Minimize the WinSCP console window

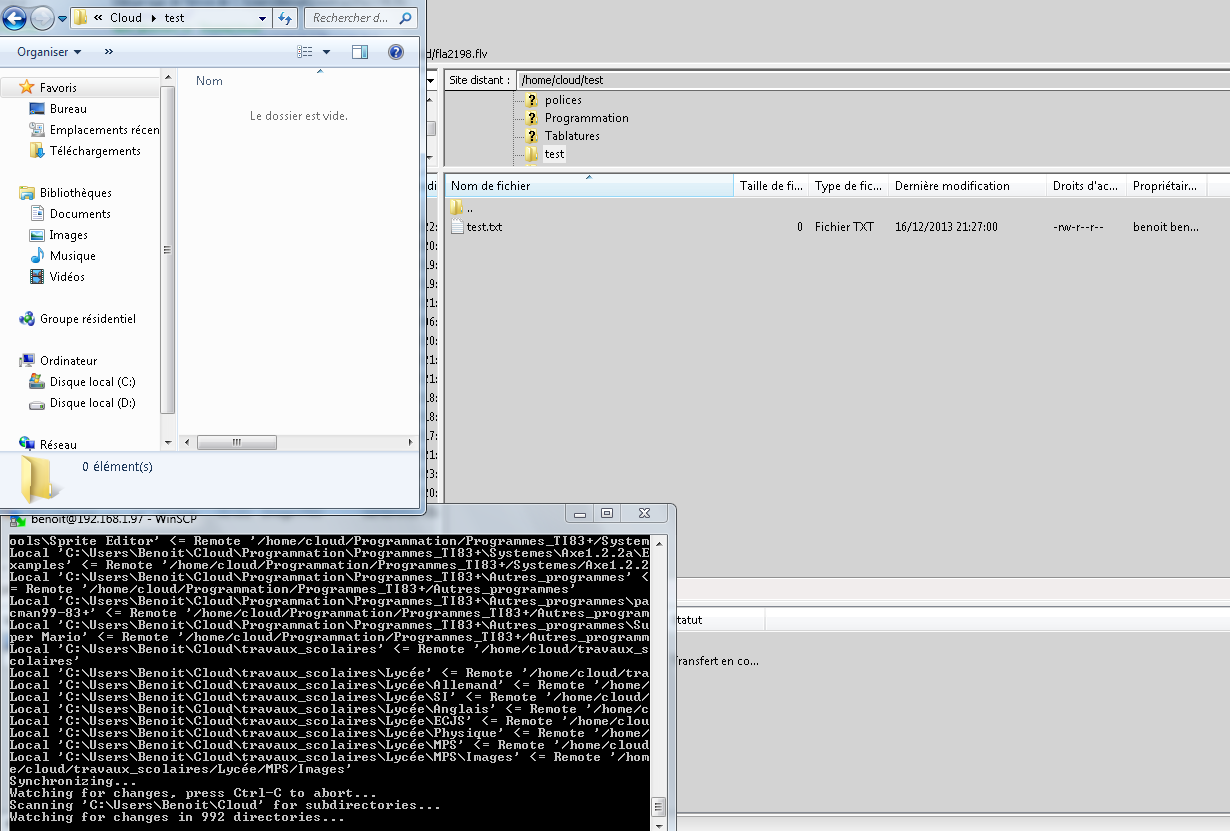click(581, 513)
